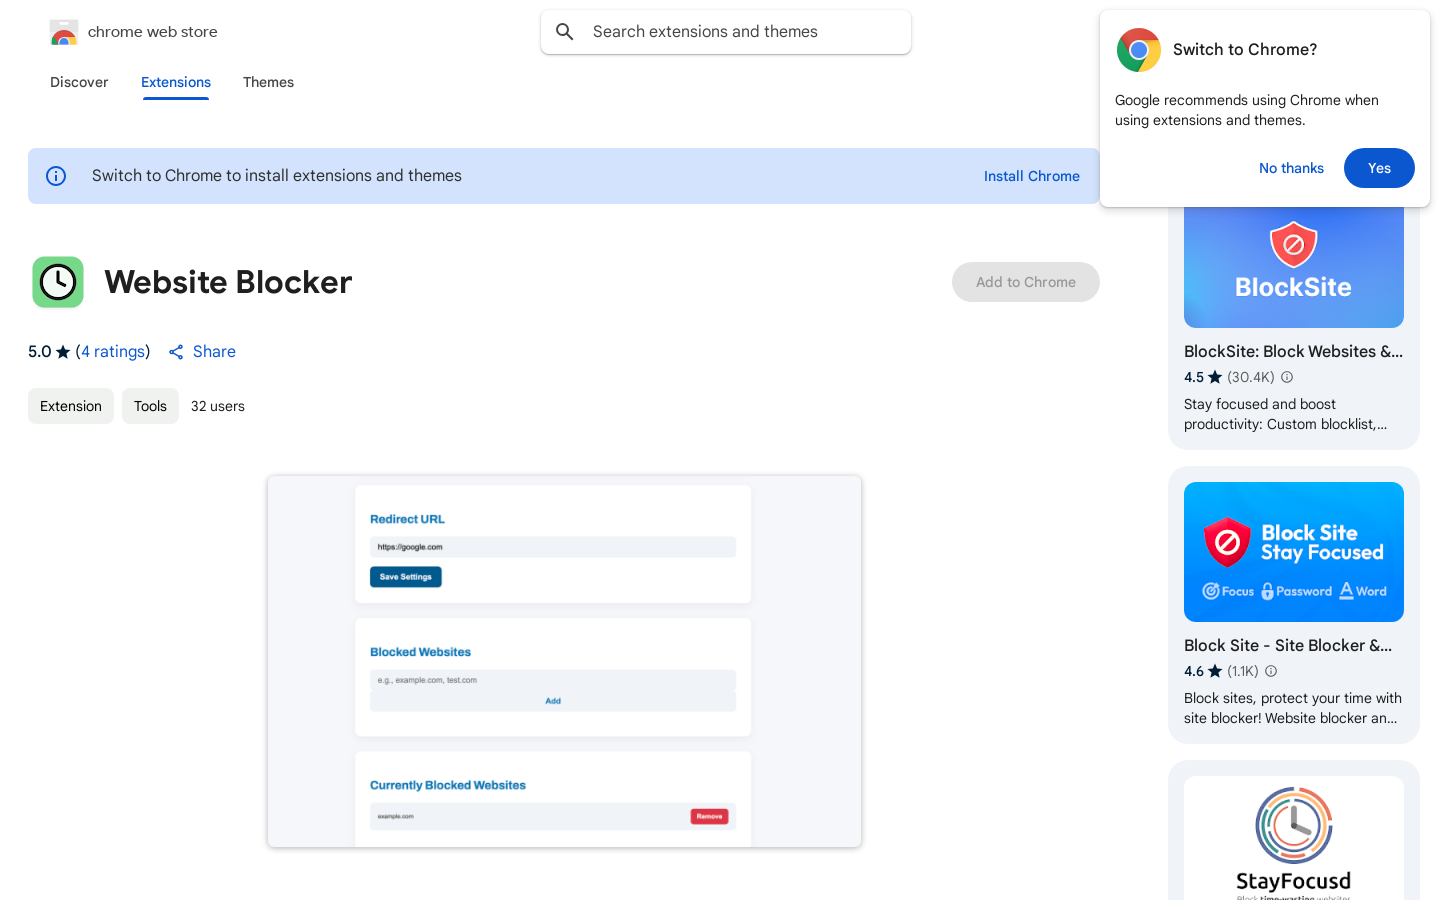Click the Chrome Web Store logo
This screenshot has width=1440, height=900.
pyautogui.click(x=64, y=33)
